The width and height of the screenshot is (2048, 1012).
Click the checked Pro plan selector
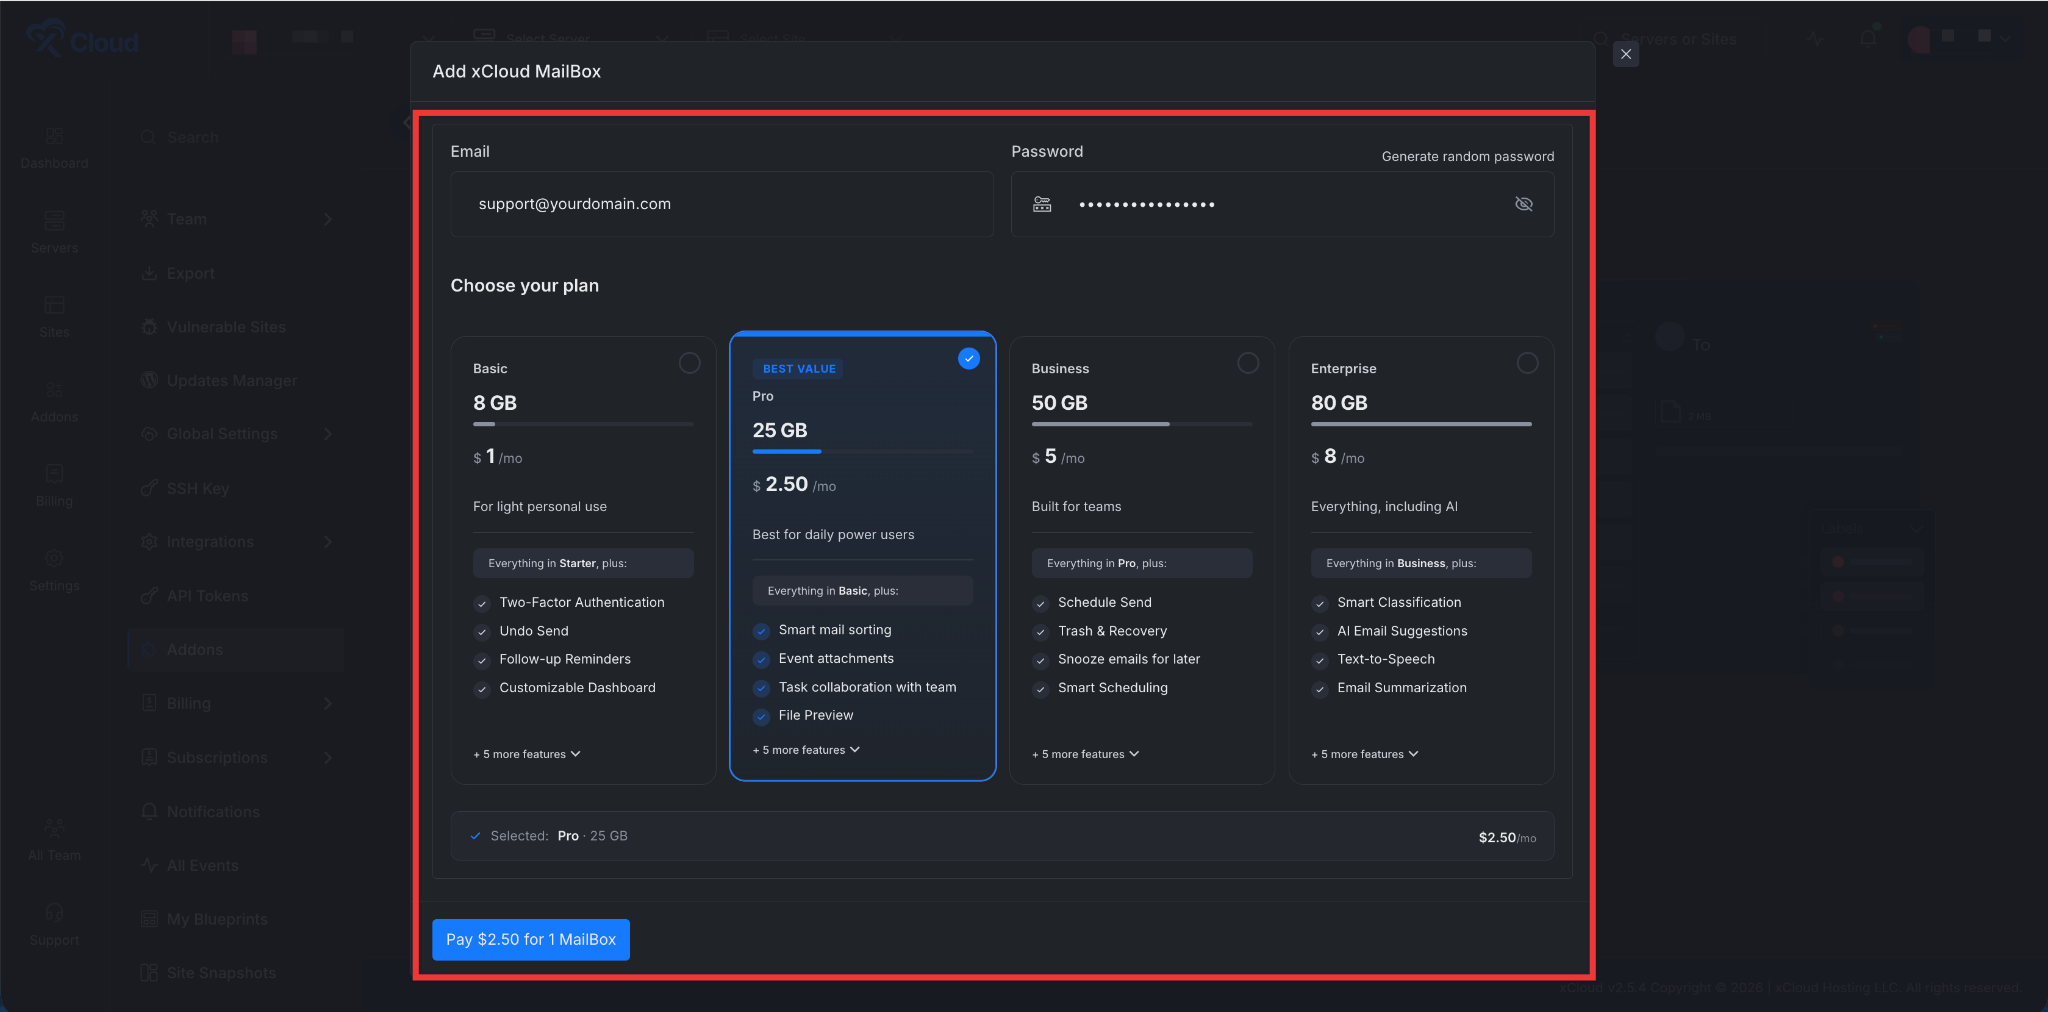tap(969, 358)
